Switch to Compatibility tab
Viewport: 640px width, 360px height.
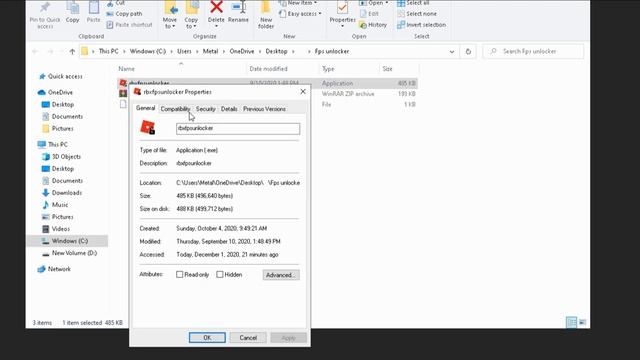(175, 109)
